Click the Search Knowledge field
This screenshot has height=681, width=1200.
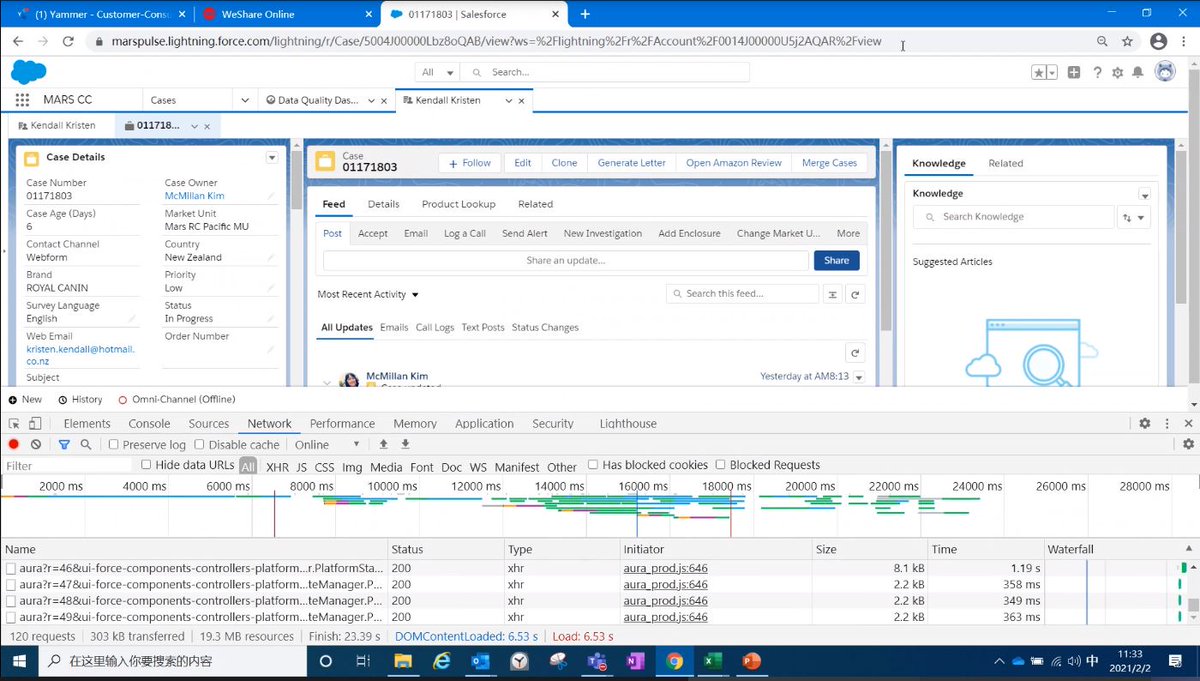tap(1014, 217)
